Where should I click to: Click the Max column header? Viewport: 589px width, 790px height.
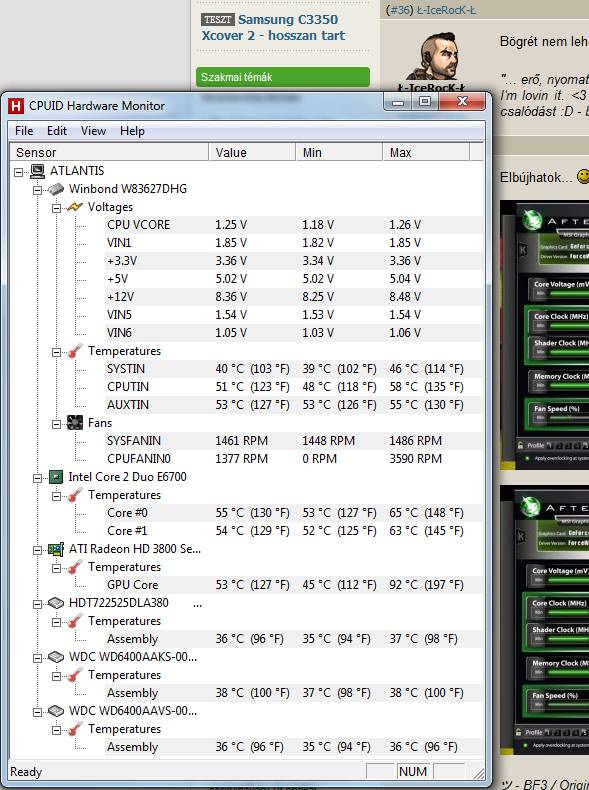click(x=426, y=152)
